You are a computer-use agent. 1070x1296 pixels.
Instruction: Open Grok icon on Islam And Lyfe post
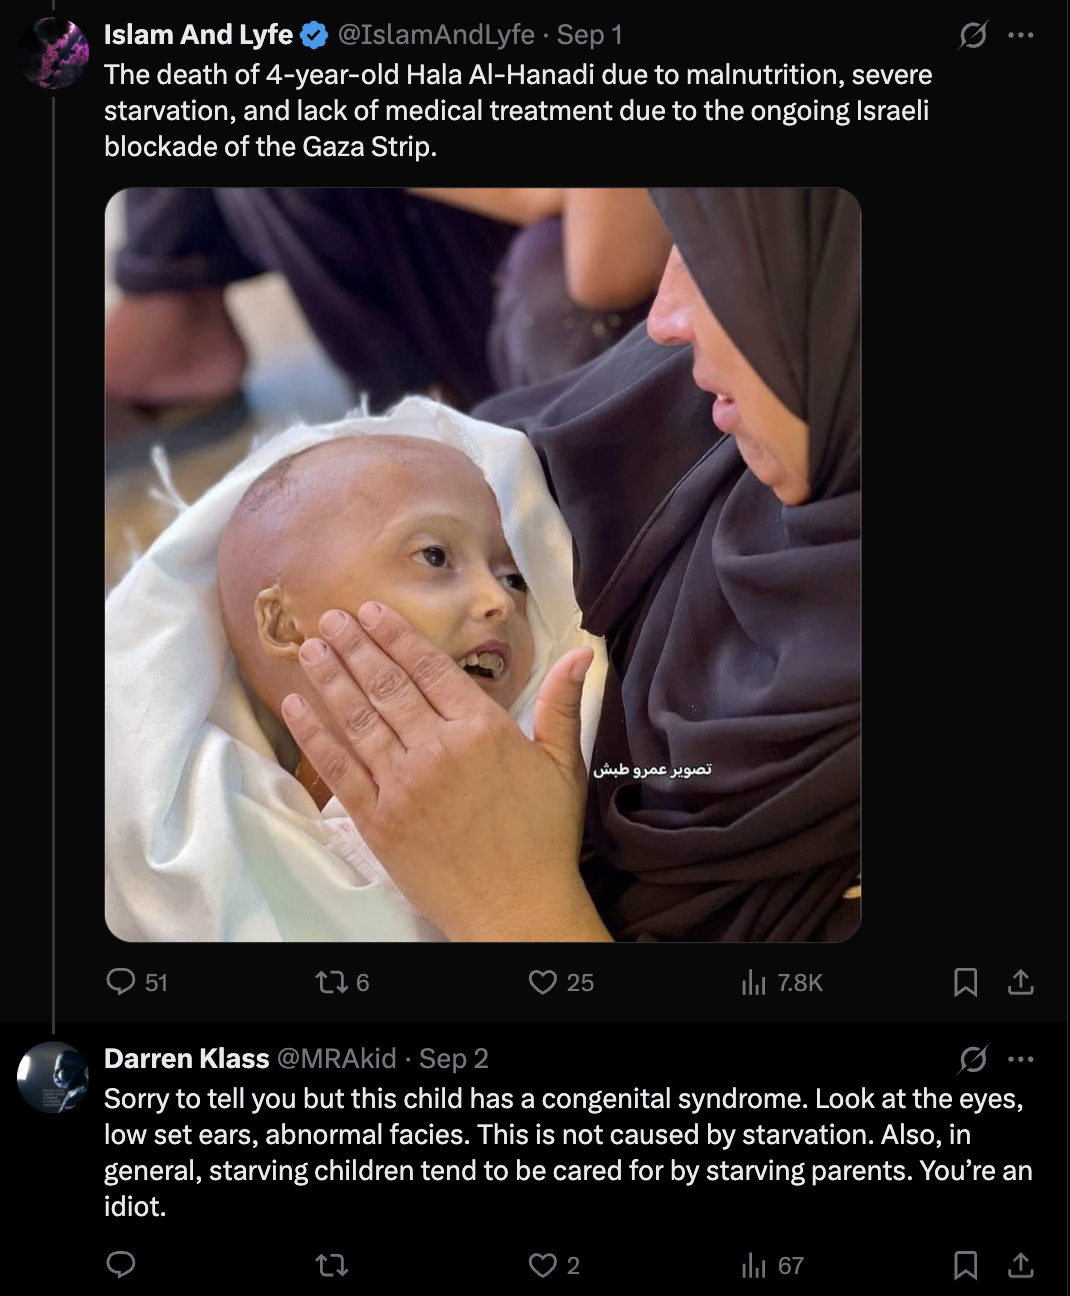tap(972, 35)
